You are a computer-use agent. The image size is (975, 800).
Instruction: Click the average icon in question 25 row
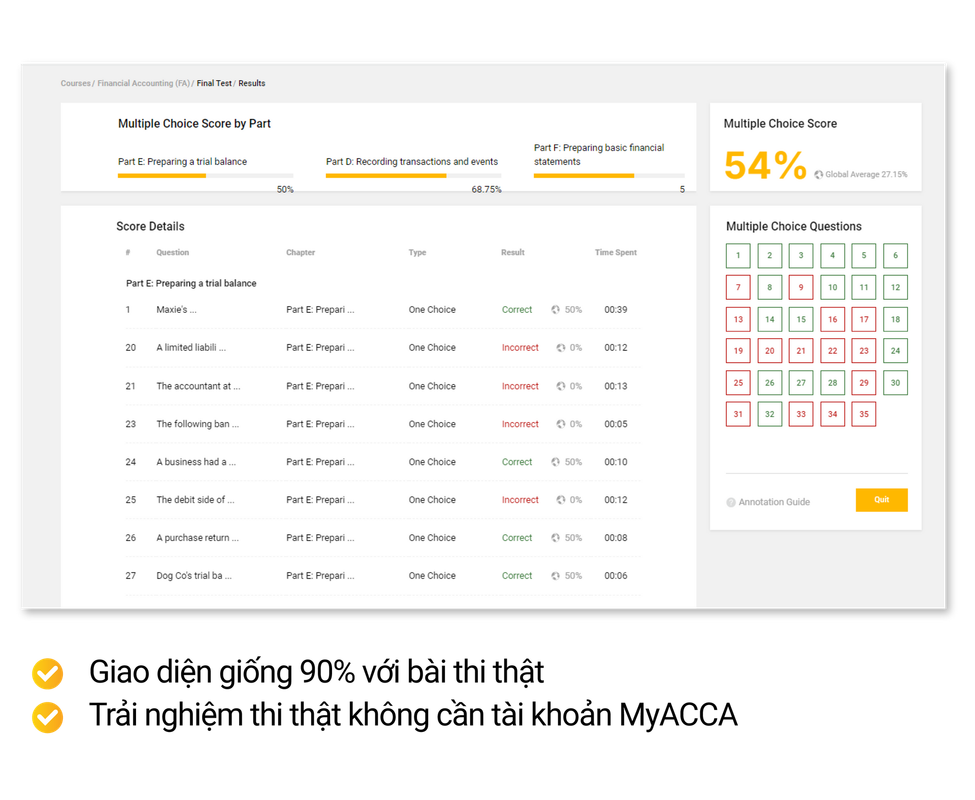pos(561,500)
